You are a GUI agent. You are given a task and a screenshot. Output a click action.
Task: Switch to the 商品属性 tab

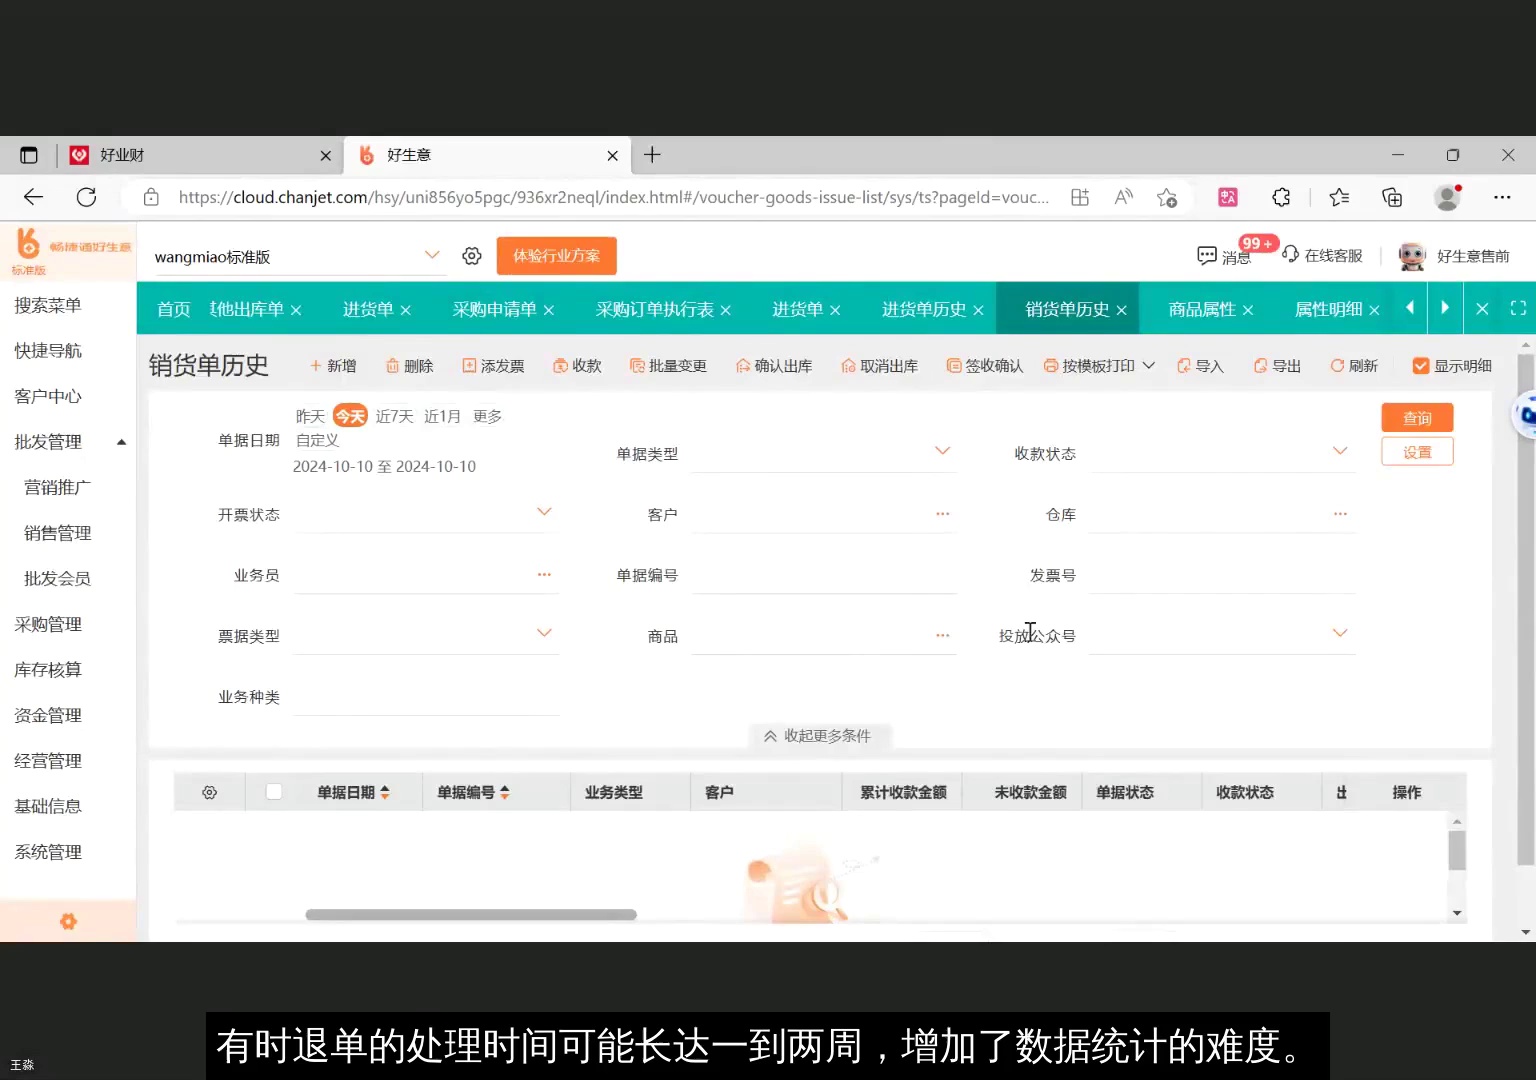click(x=1200, y=309)
